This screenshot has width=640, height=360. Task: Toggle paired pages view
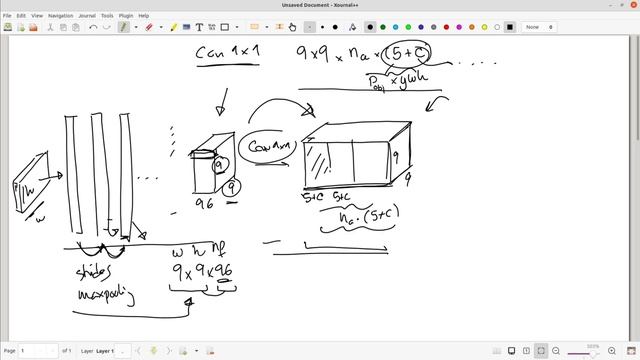[x=496, y=351]
